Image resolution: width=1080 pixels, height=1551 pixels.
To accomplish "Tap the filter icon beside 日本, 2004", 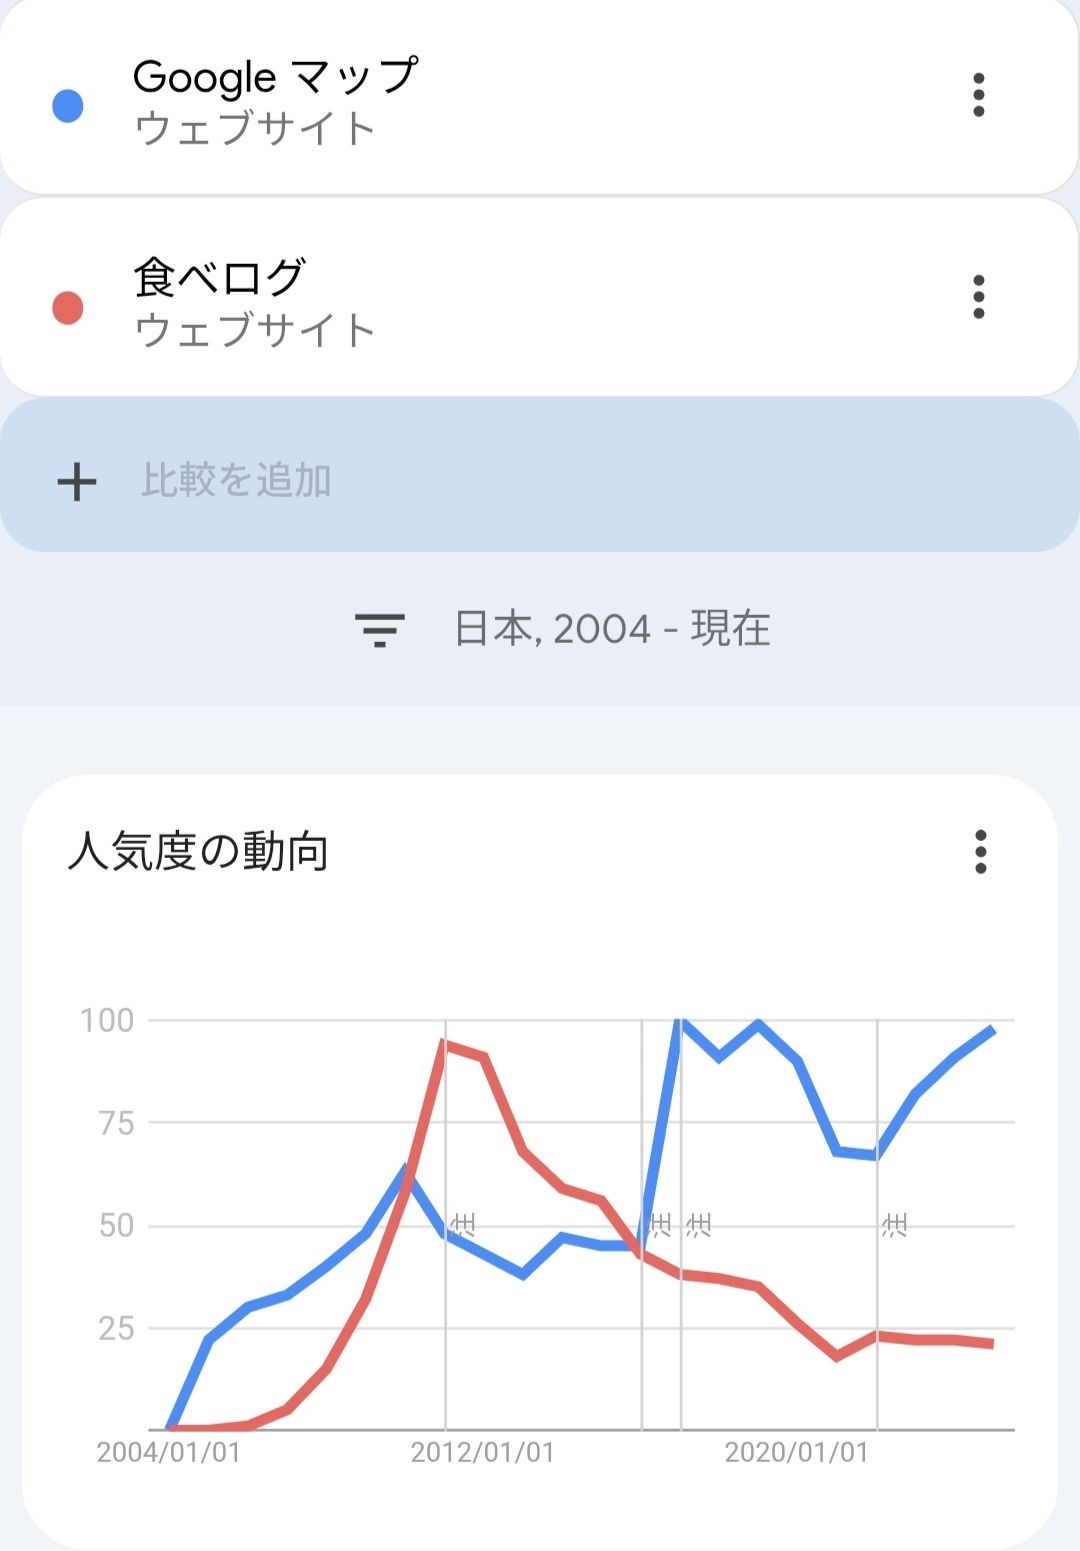I will 380,630.
